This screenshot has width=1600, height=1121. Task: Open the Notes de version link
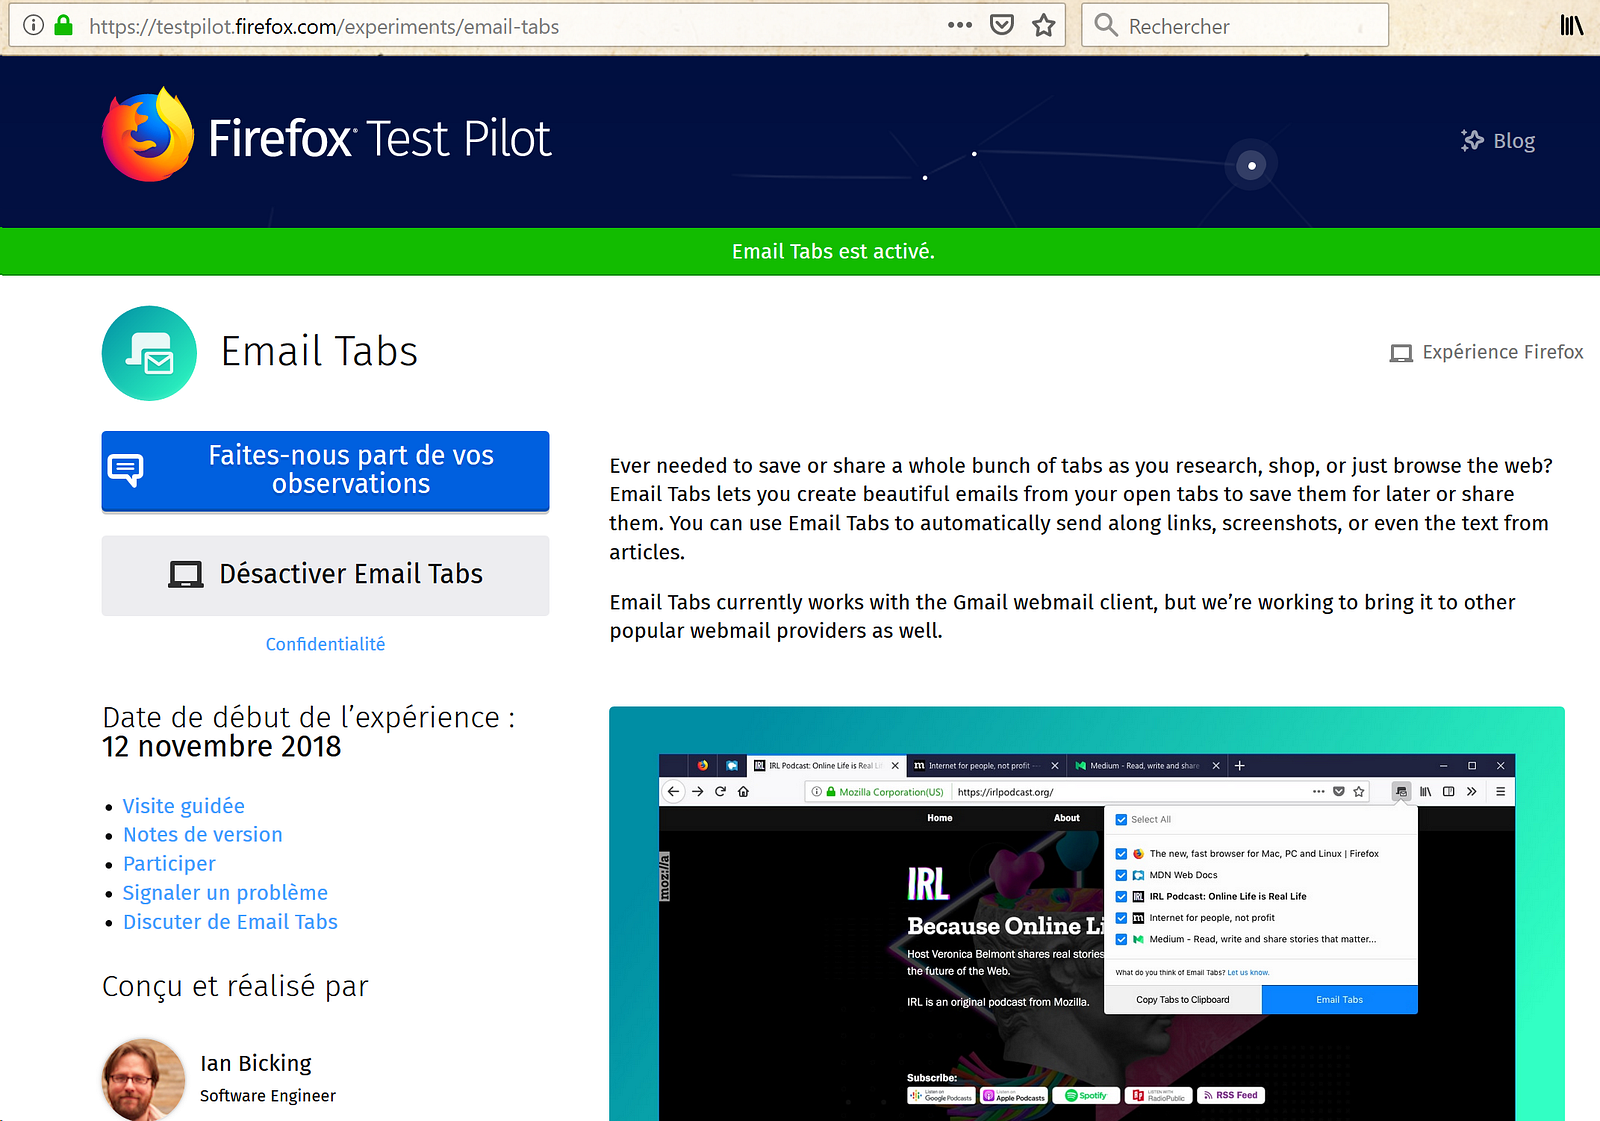point(202,835)
